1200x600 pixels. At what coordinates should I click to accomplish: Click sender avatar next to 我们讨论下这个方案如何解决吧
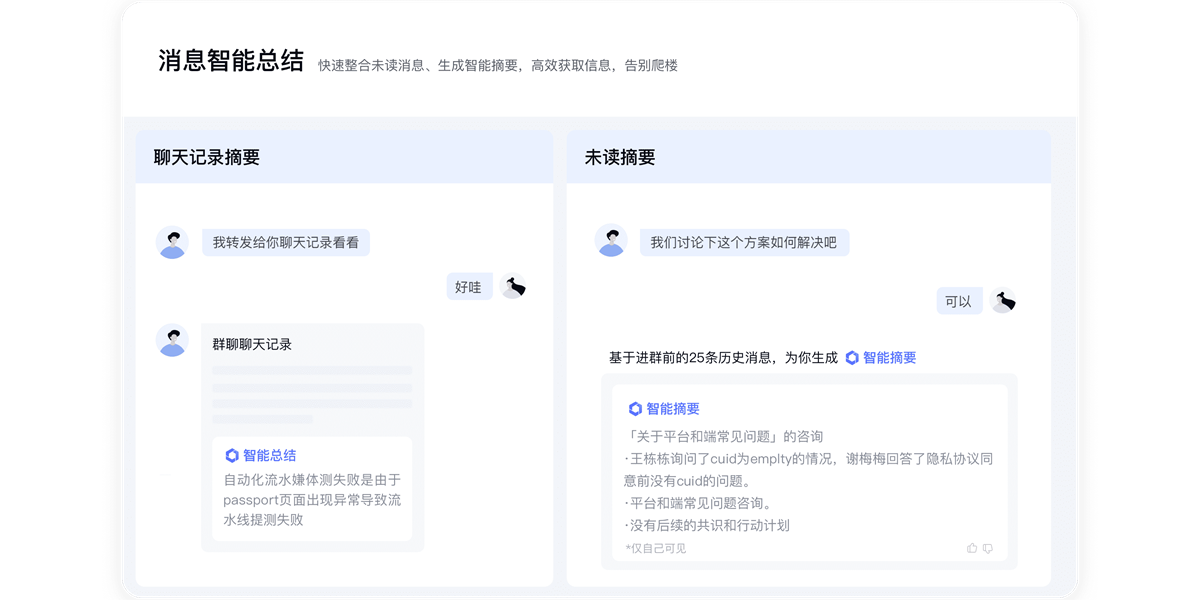pos(611,240)
